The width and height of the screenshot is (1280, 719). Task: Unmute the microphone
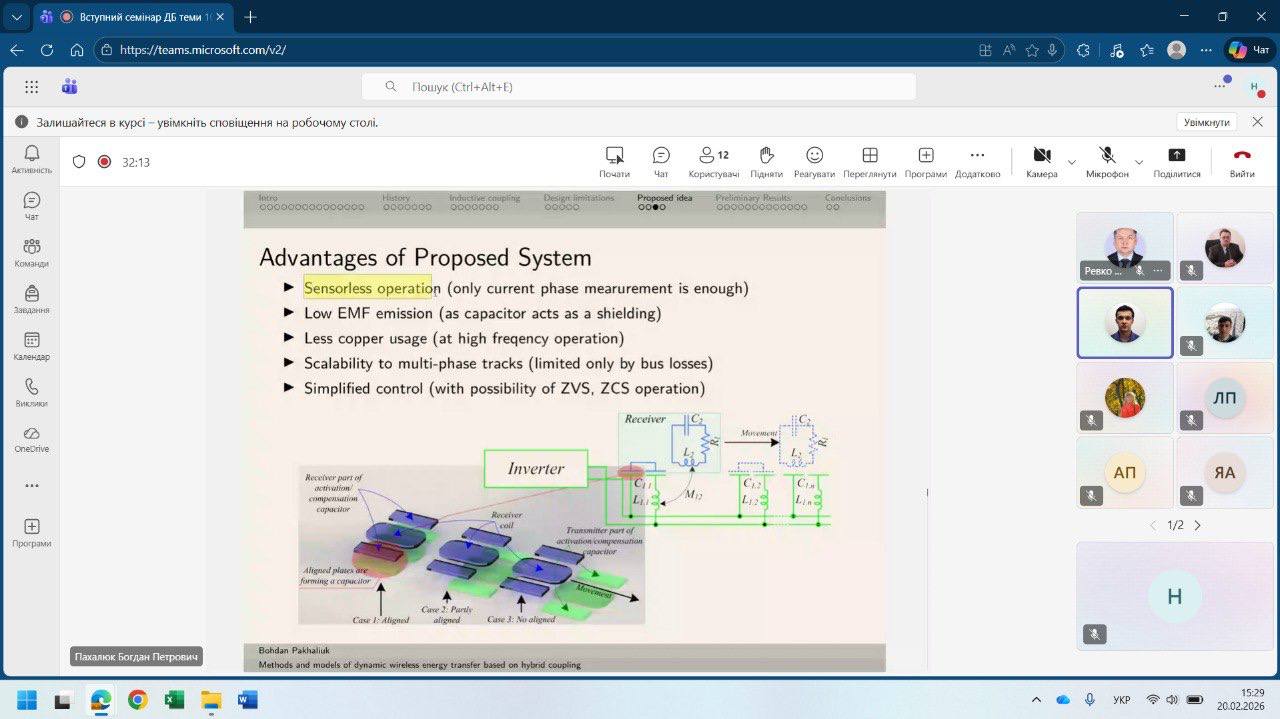click(x=1107, y=161)
